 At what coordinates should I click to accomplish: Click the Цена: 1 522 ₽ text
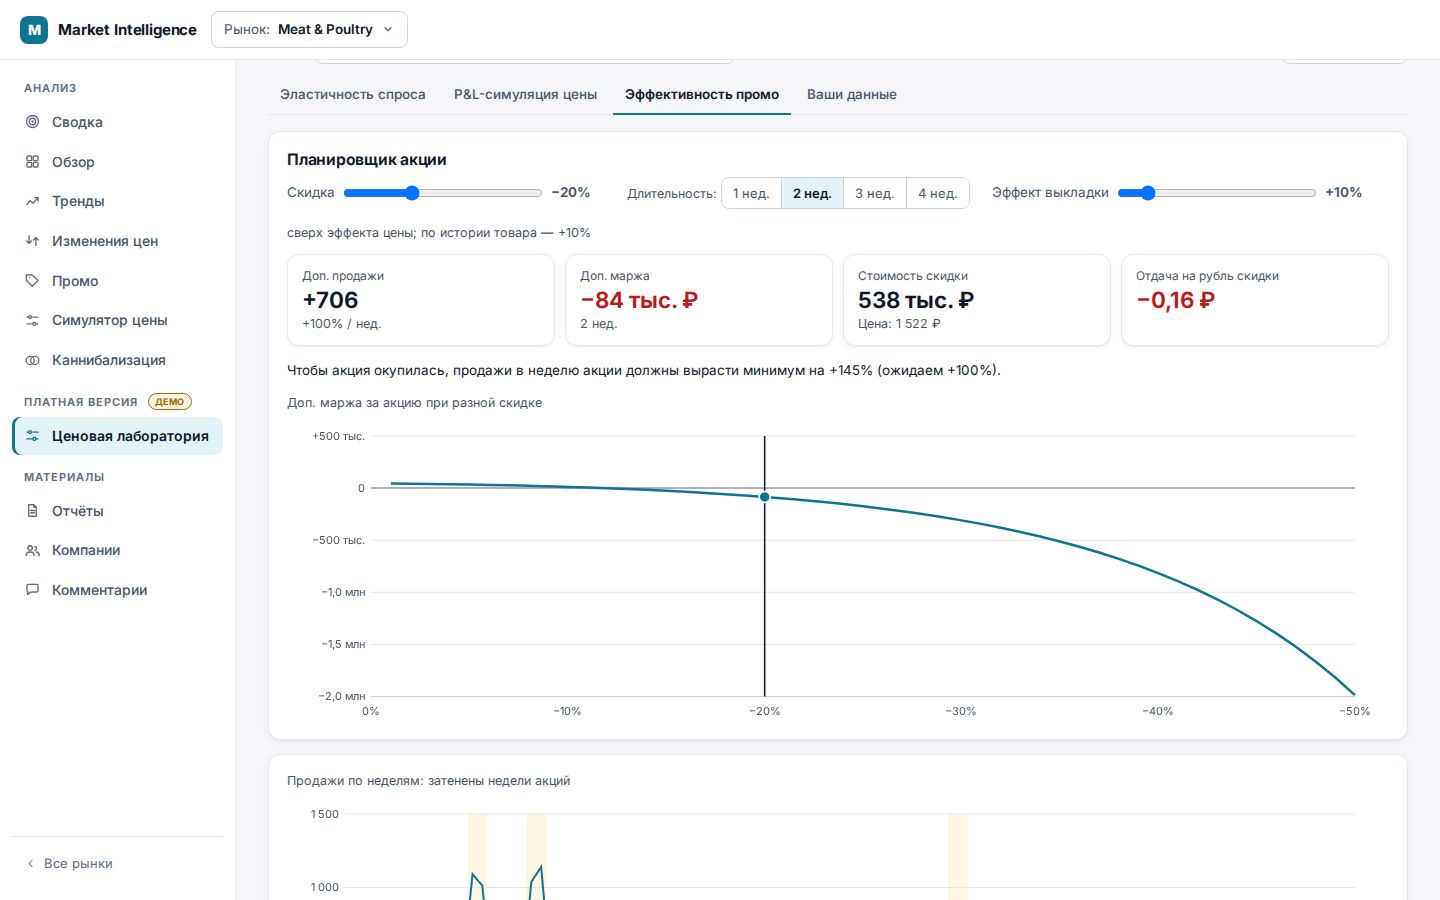[x=899, y=324]
